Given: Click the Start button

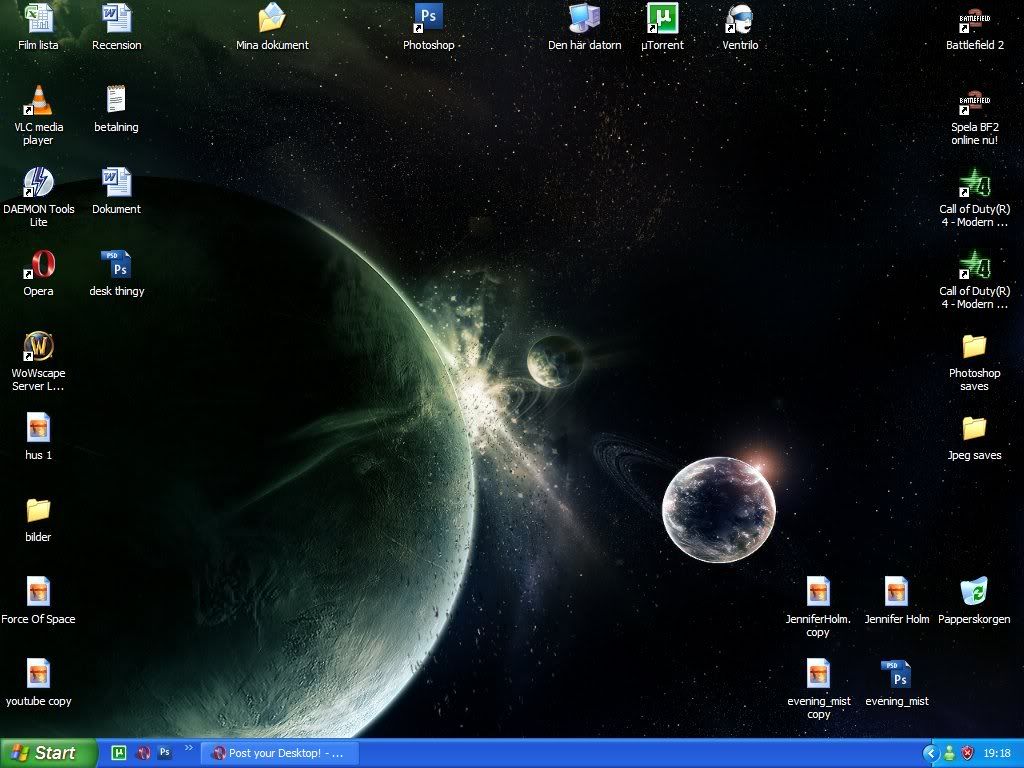Looking at the screenshot, I should click(x=48, y=753).
